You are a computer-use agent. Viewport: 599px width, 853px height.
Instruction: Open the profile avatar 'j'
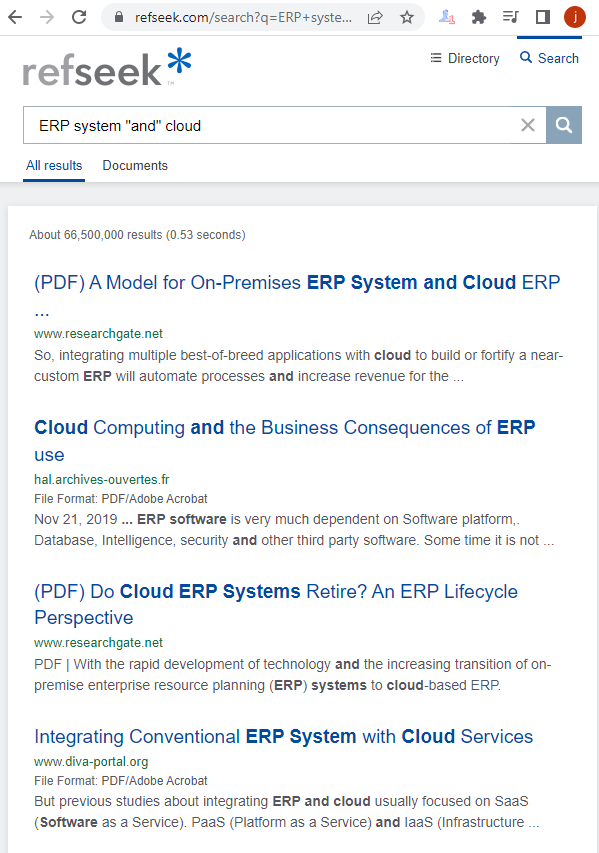click(x=575, y=17)
